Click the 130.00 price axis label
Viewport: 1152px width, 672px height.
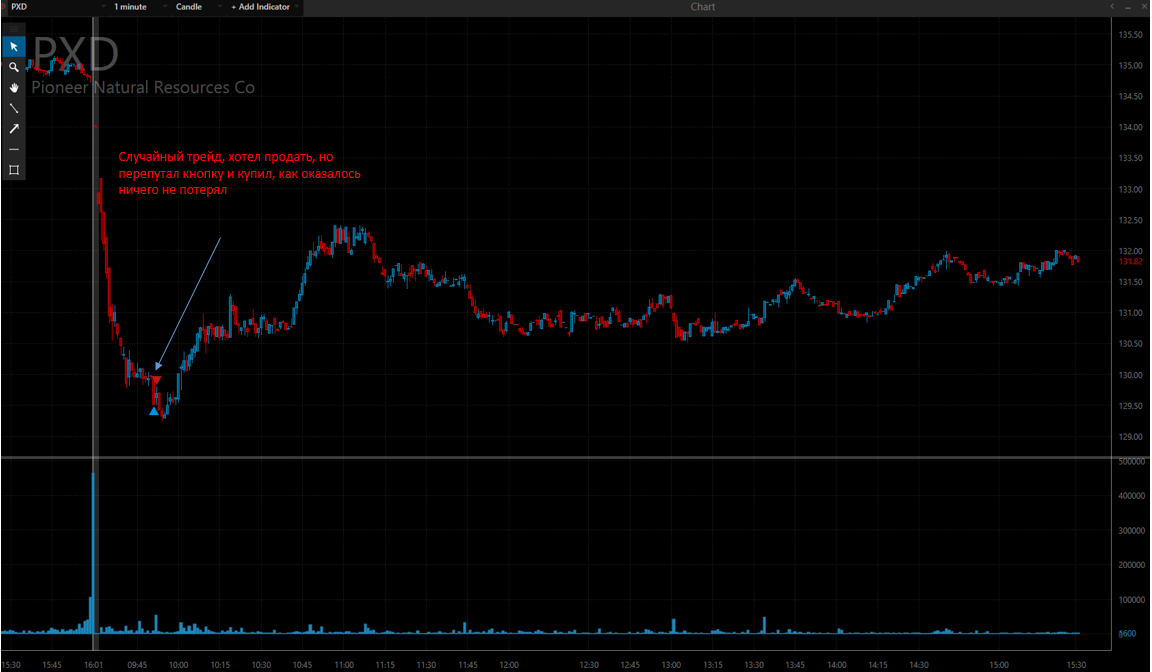[x=1131, y=375]
